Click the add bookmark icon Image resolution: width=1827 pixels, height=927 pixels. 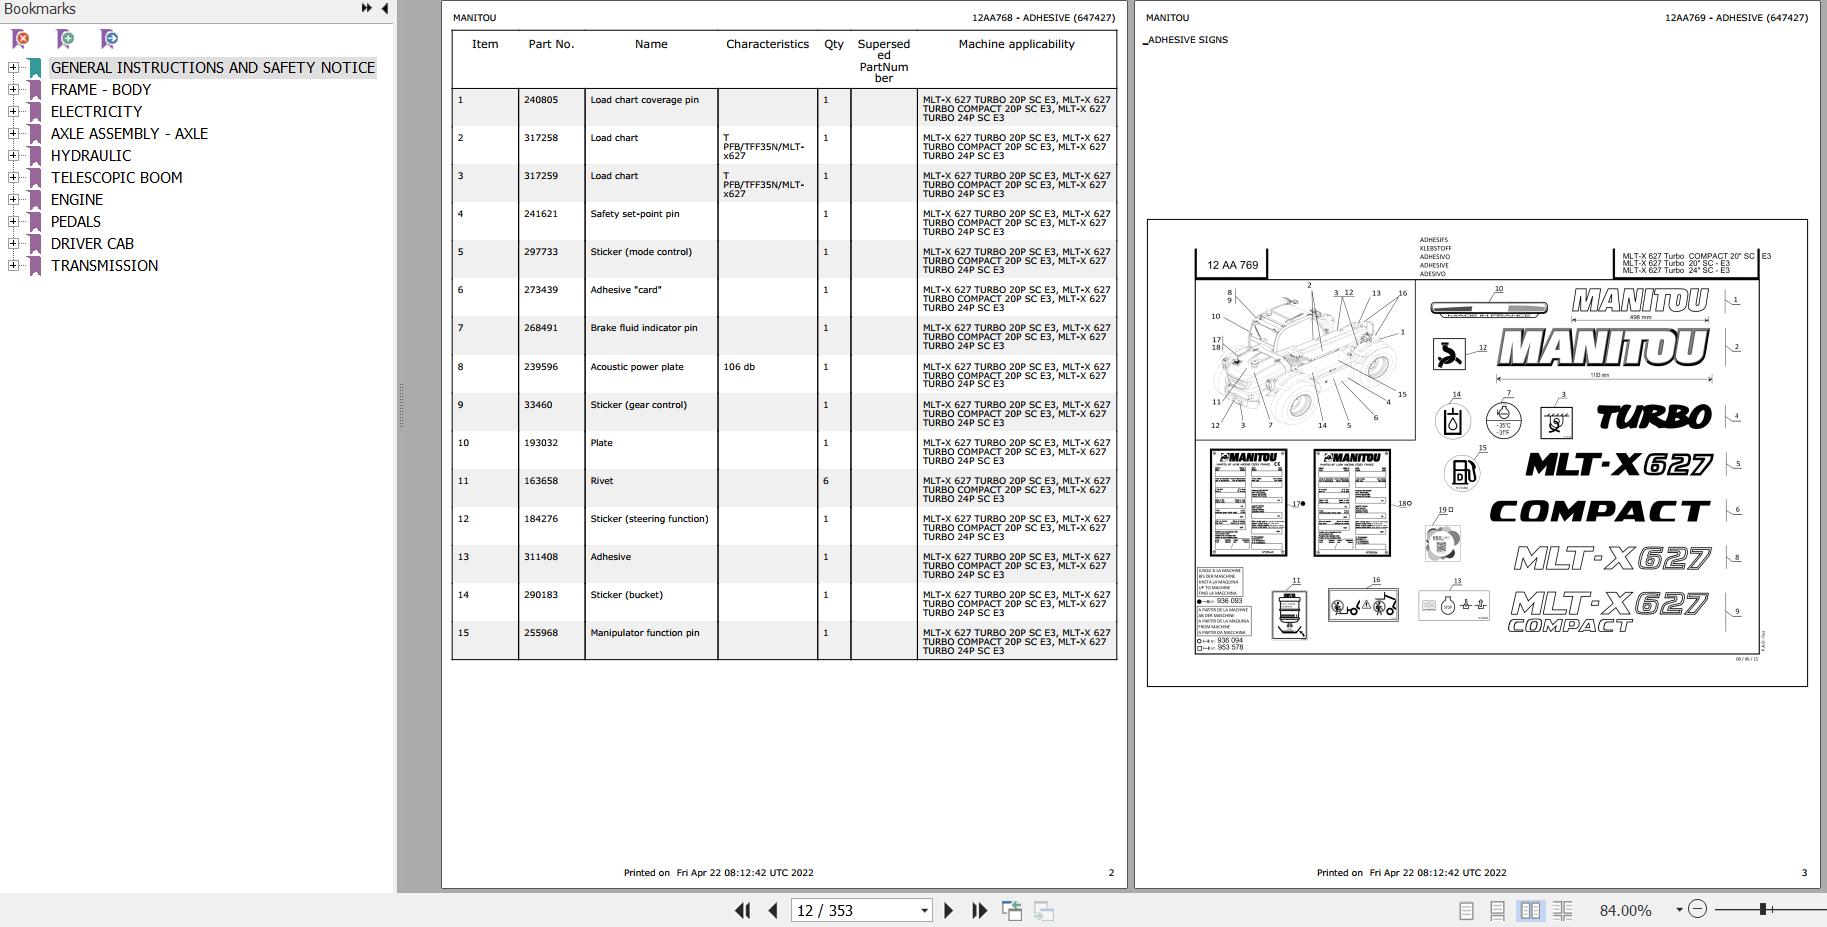[65, 39]
